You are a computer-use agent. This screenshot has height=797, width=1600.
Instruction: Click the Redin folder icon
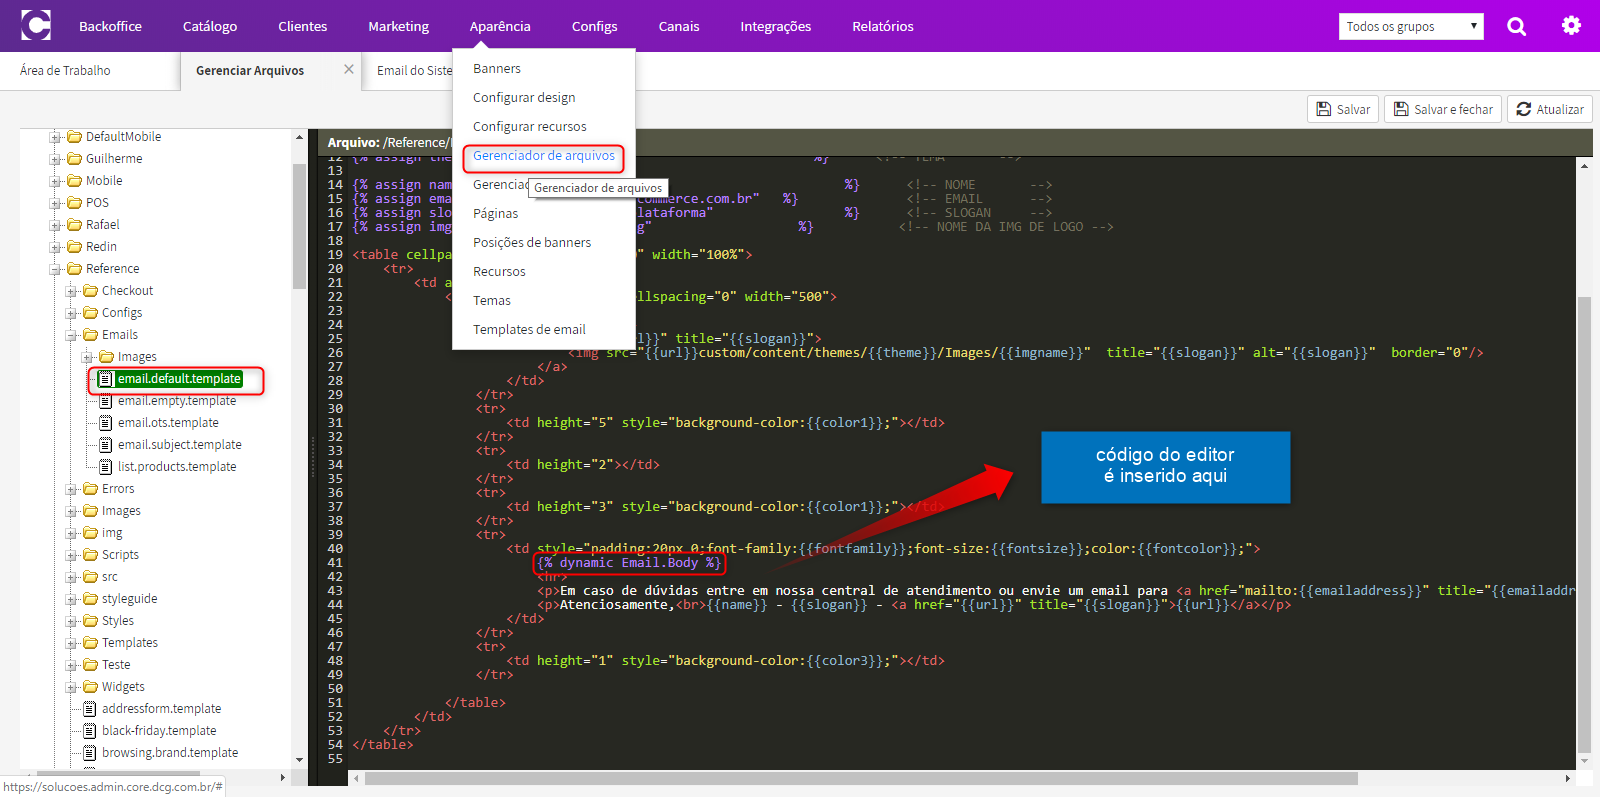tap(74, 247)
